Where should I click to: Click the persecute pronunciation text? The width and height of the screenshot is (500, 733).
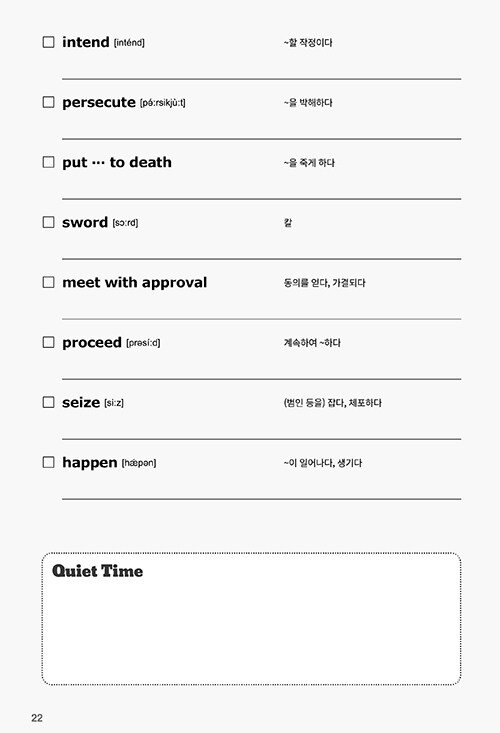[x=163, y=103]
